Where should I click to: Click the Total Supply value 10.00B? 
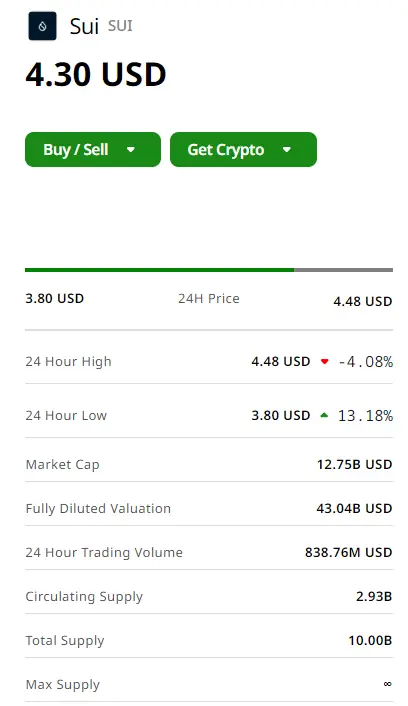[370, 640]
